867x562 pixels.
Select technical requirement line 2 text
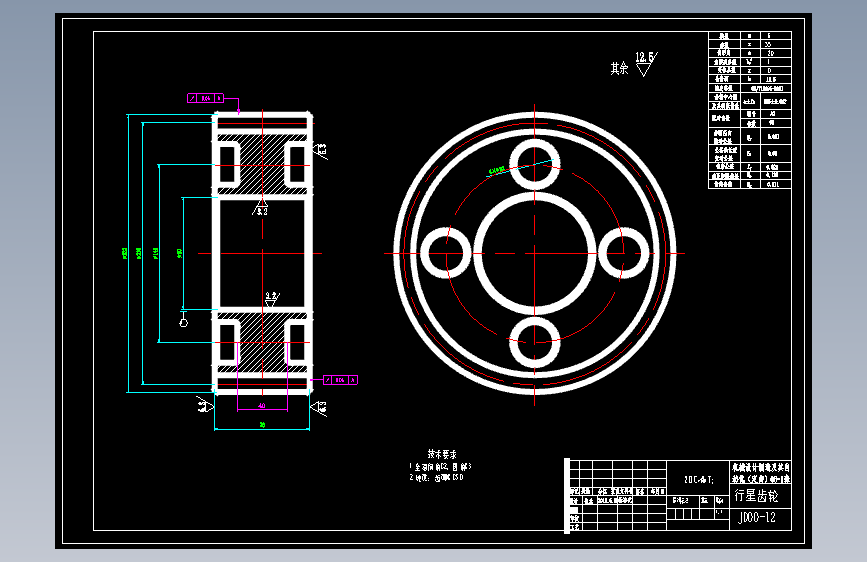[436, 477]
